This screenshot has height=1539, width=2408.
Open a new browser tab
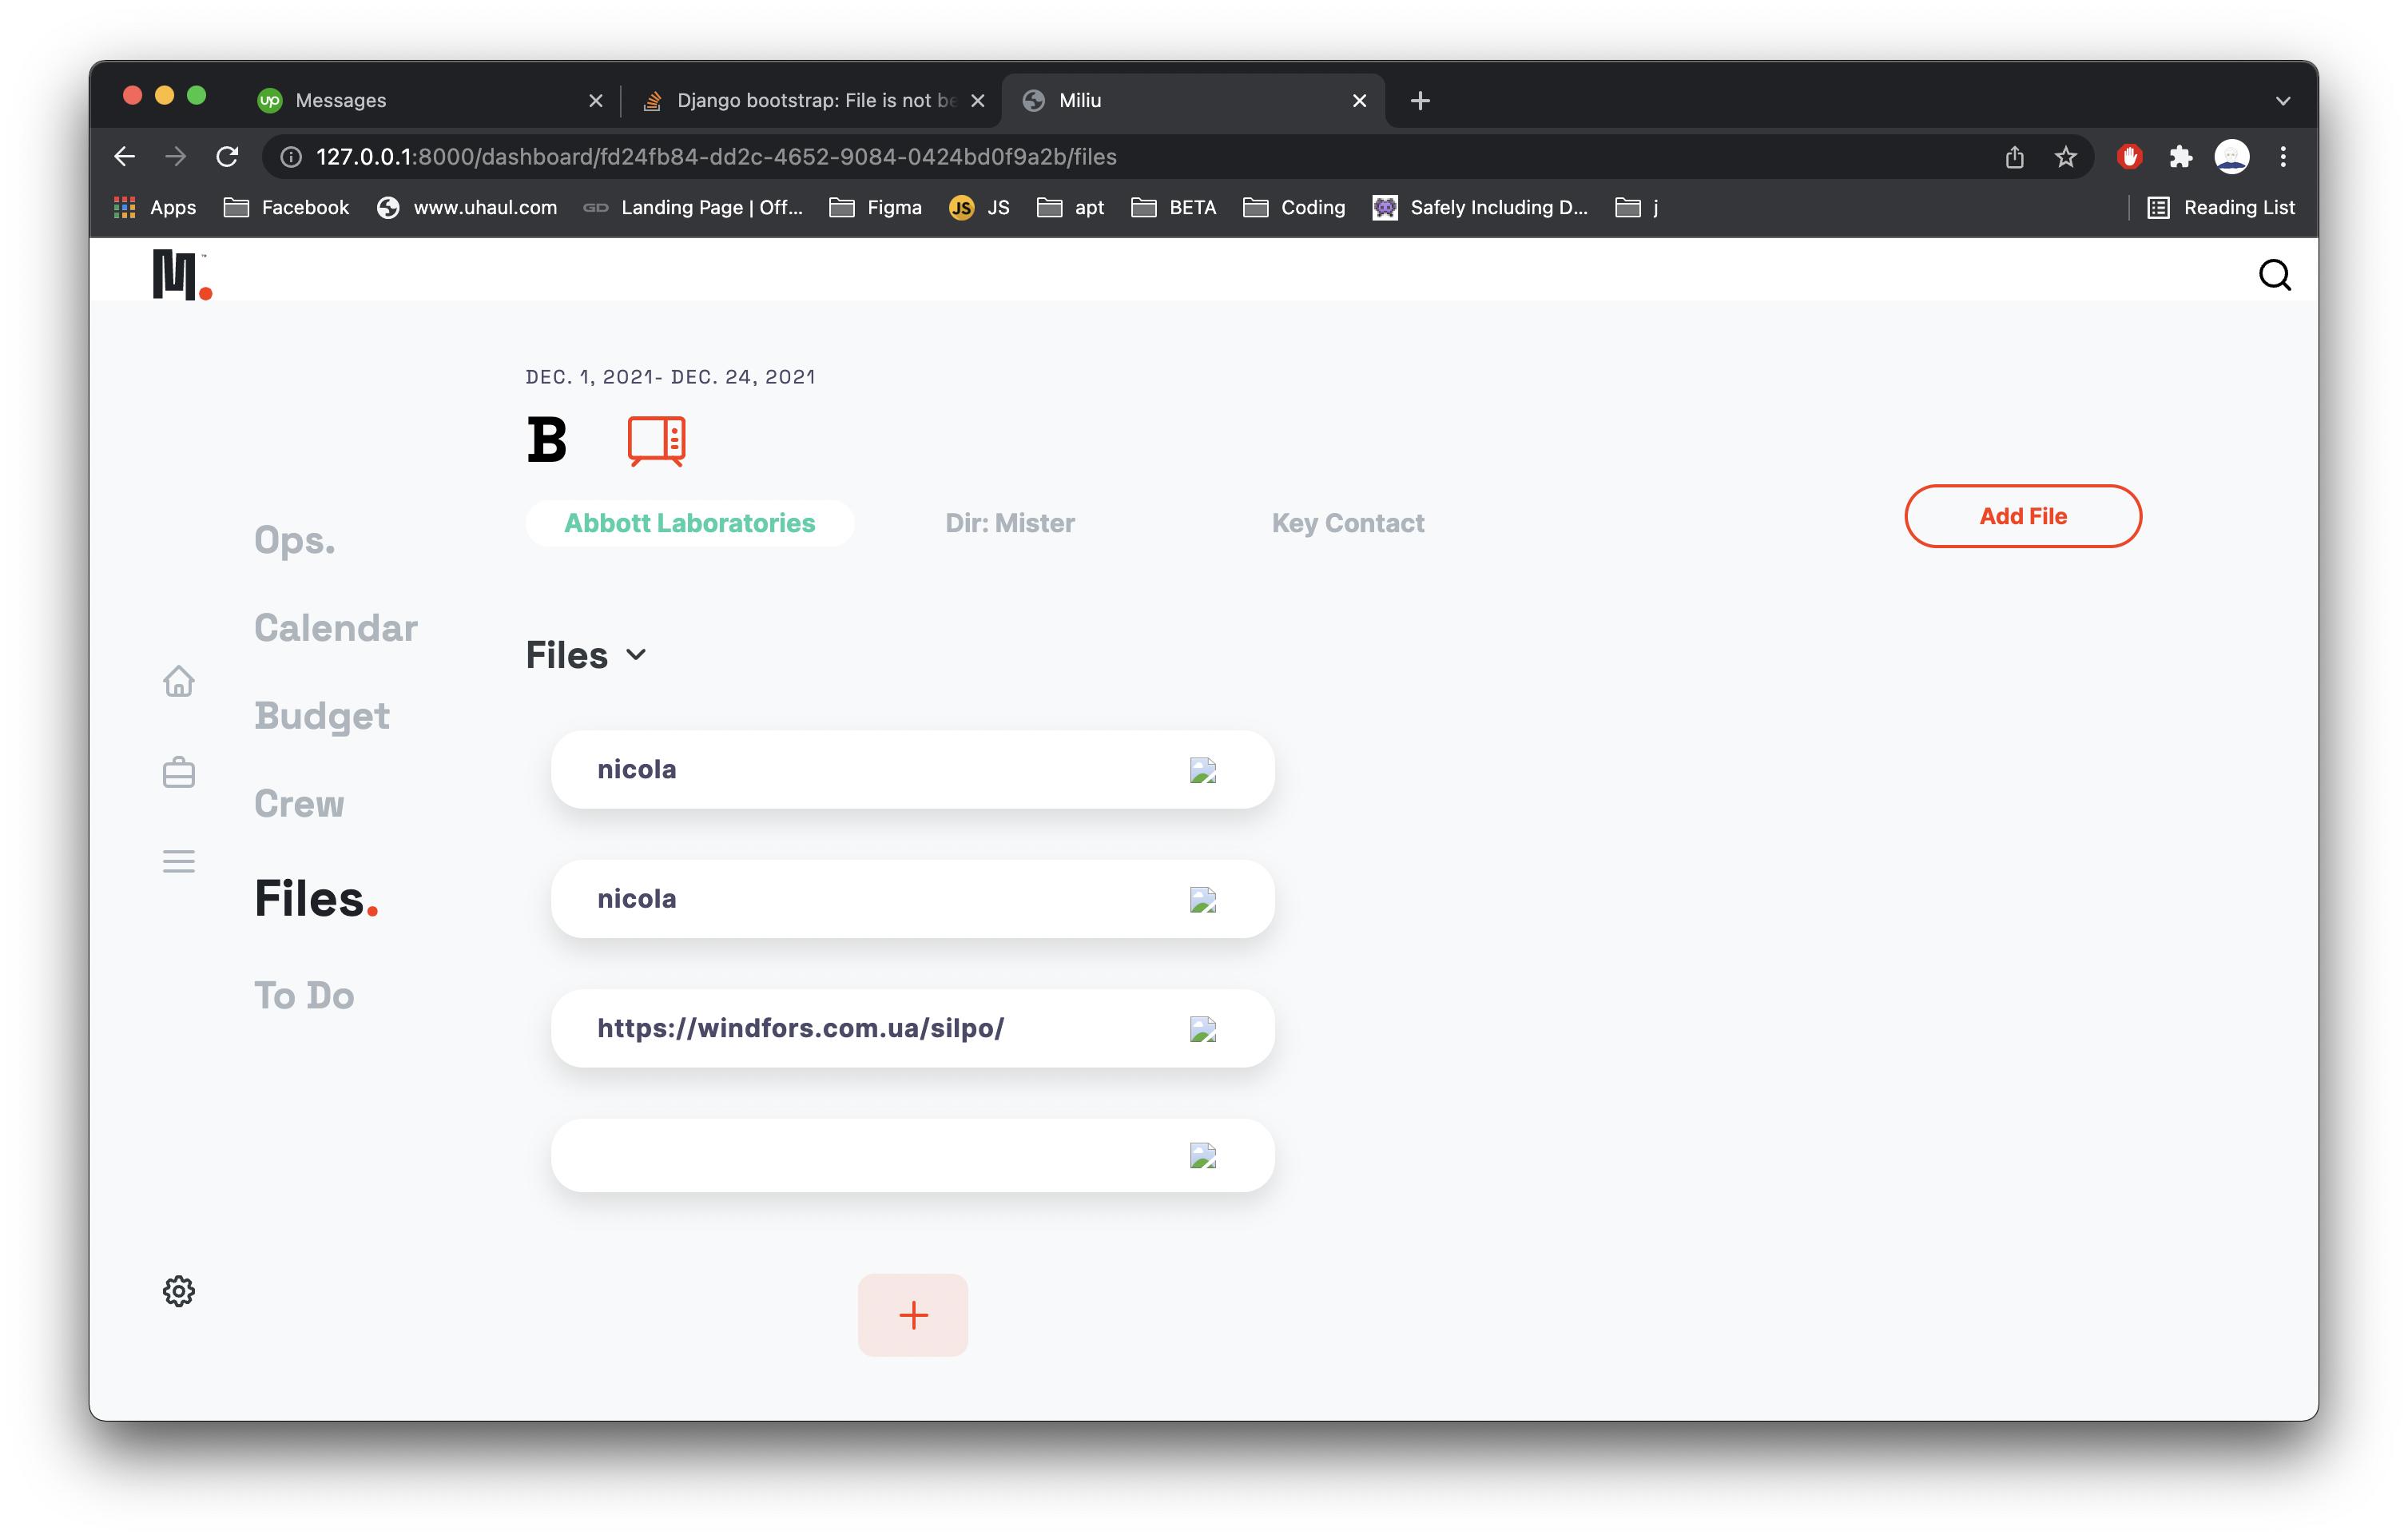(1420, 100)
